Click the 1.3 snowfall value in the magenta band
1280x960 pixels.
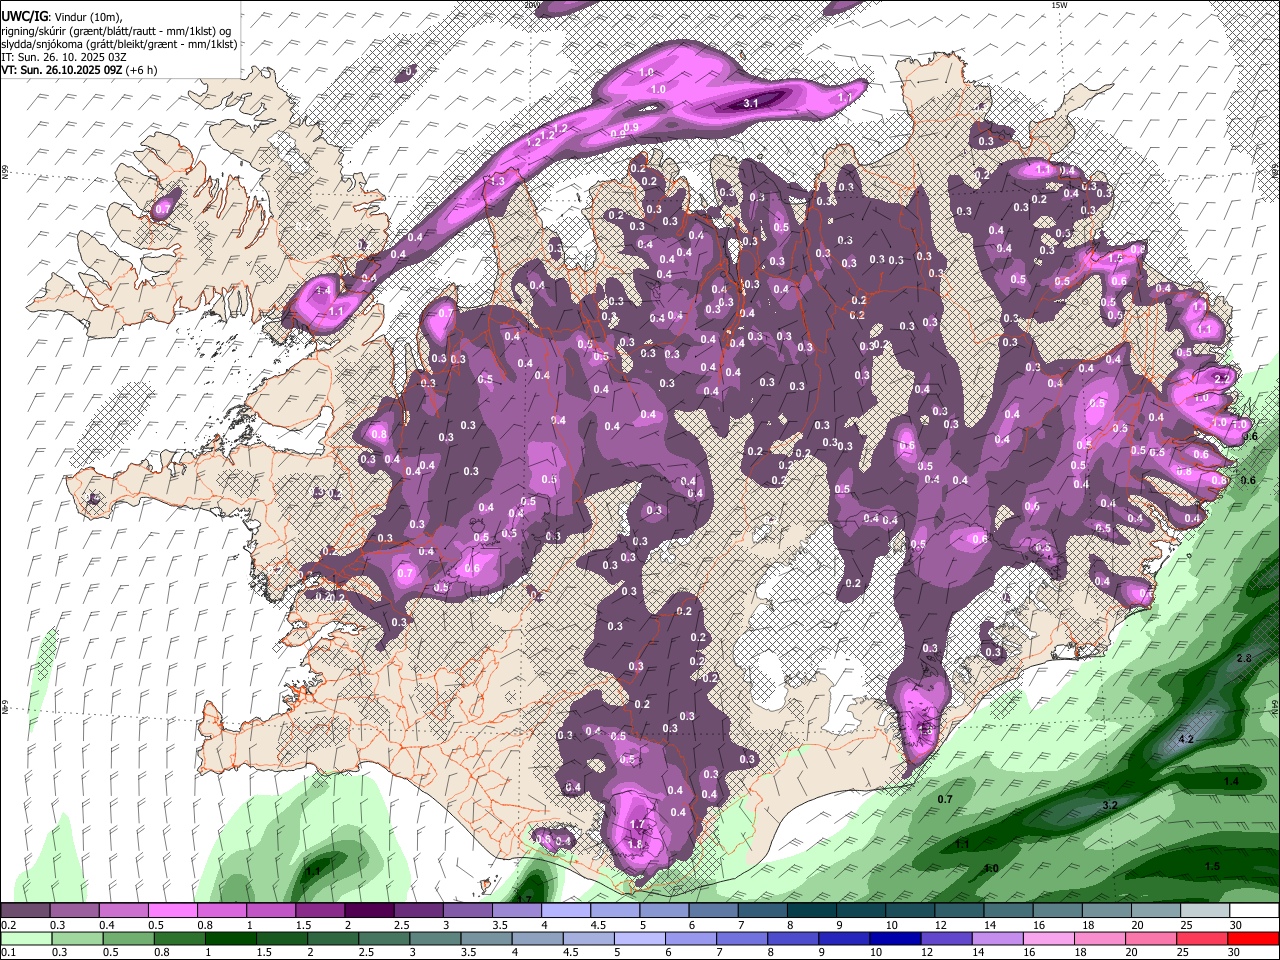pyautogui.click(x=498, y=181)
